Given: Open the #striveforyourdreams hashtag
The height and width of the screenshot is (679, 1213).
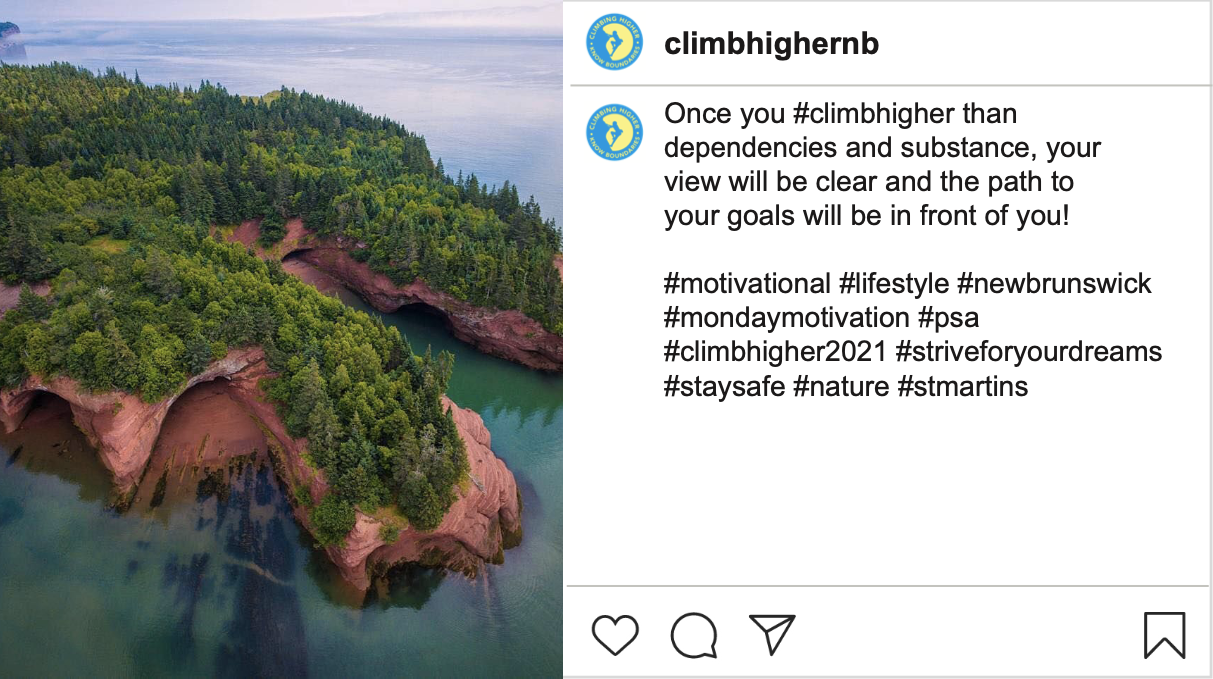Looking at the screenshot, I should [x=1029, y=352].
